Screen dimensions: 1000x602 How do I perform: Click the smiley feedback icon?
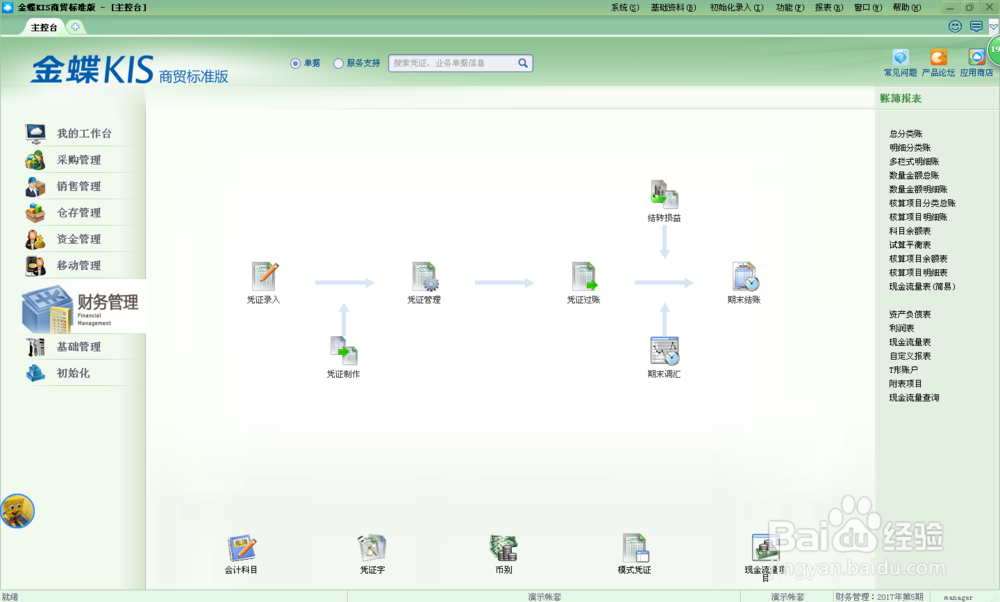click(955, 26)
